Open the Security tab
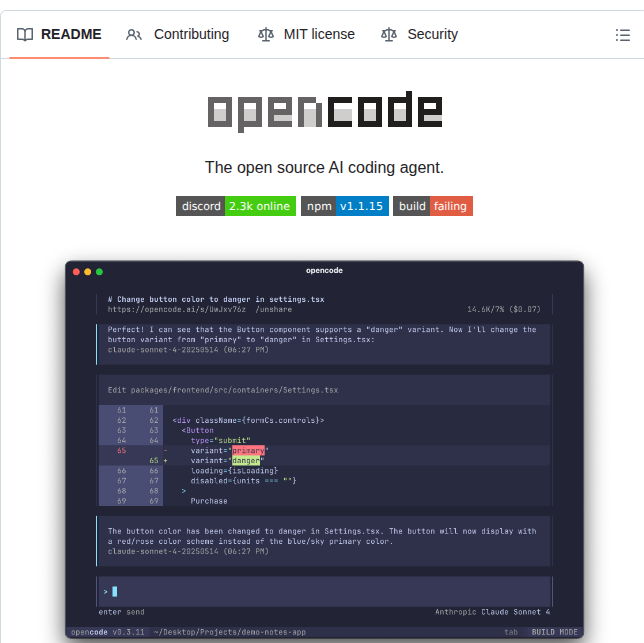The image size is (644, 643). (419, 34)
